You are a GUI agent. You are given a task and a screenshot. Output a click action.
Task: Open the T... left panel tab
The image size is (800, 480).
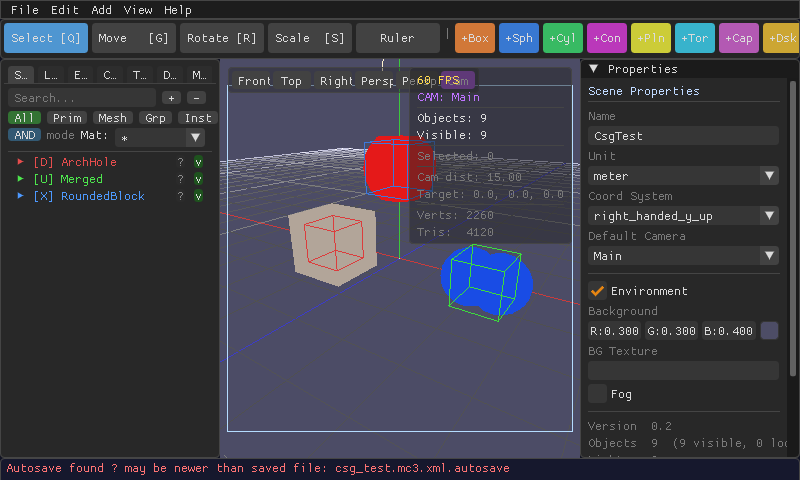click(x=139, y=75)
